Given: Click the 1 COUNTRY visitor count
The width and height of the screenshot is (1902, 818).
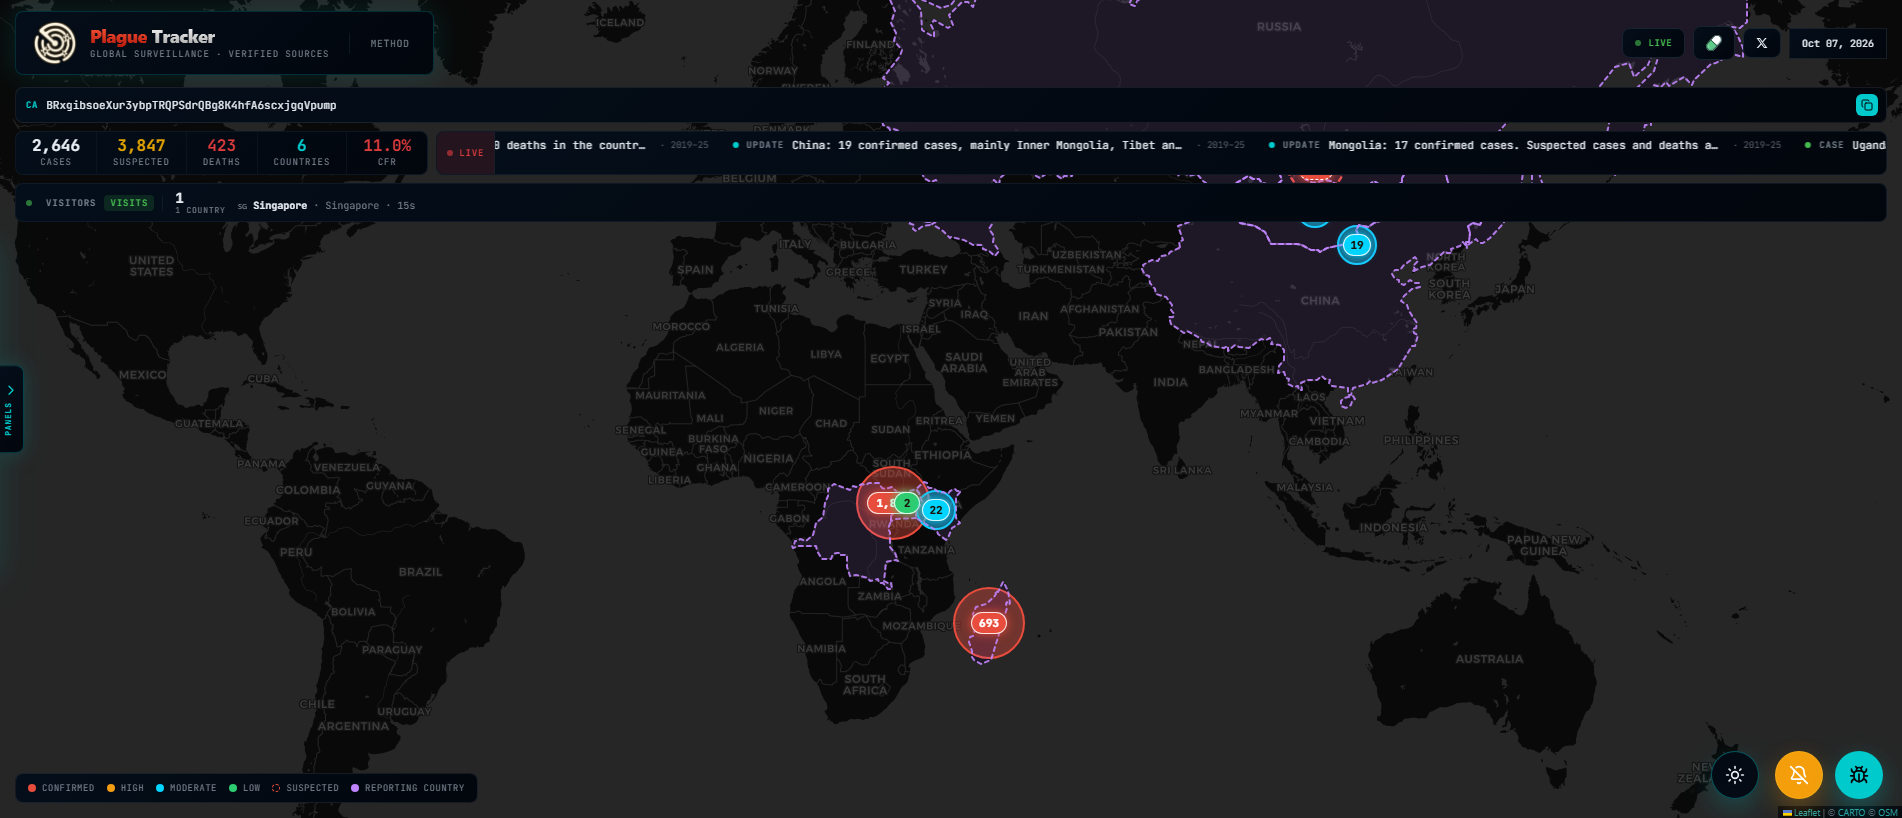Looking at the screenshot, I should (200, 203).
